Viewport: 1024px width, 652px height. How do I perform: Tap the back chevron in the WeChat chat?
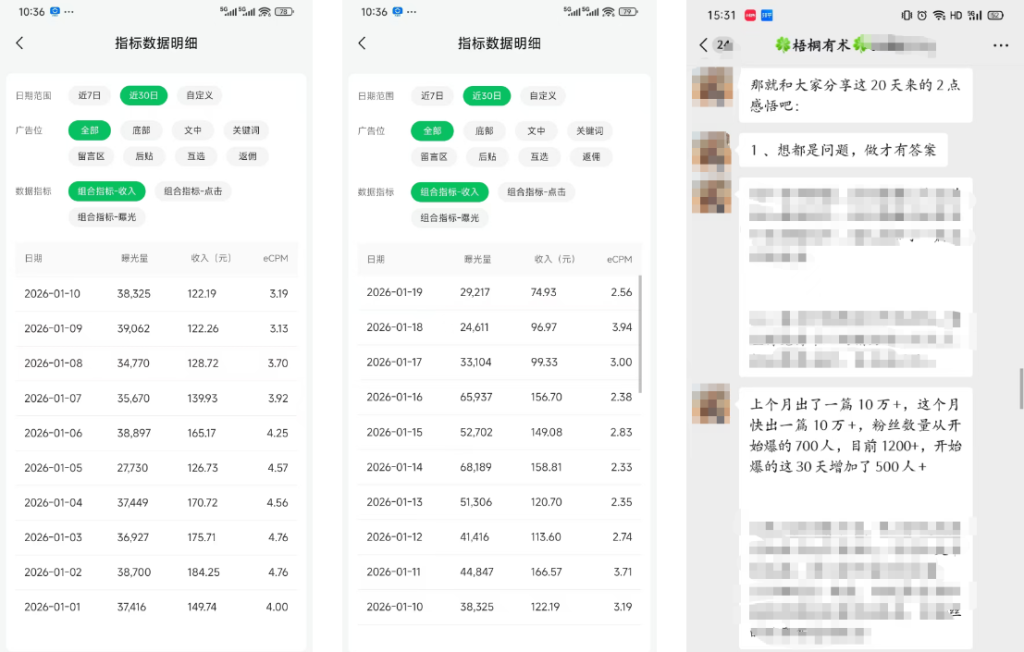pos(703,45)
